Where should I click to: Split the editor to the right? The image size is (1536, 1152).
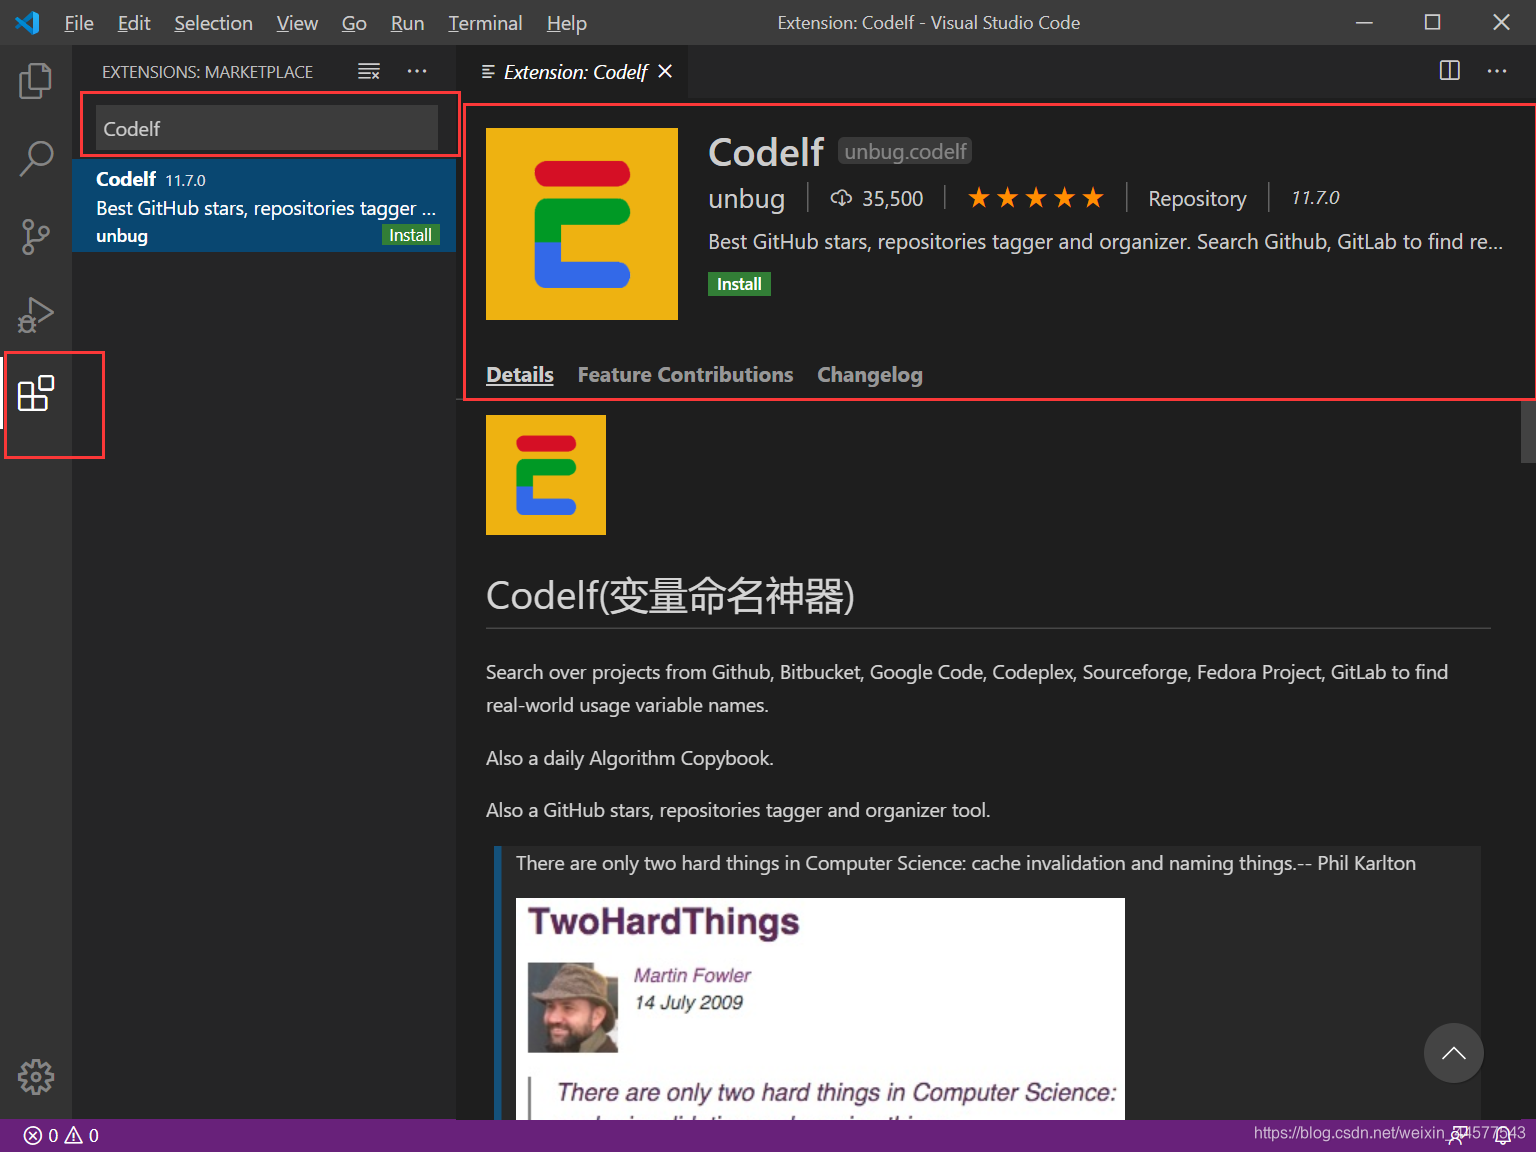tap(1449, 71)
